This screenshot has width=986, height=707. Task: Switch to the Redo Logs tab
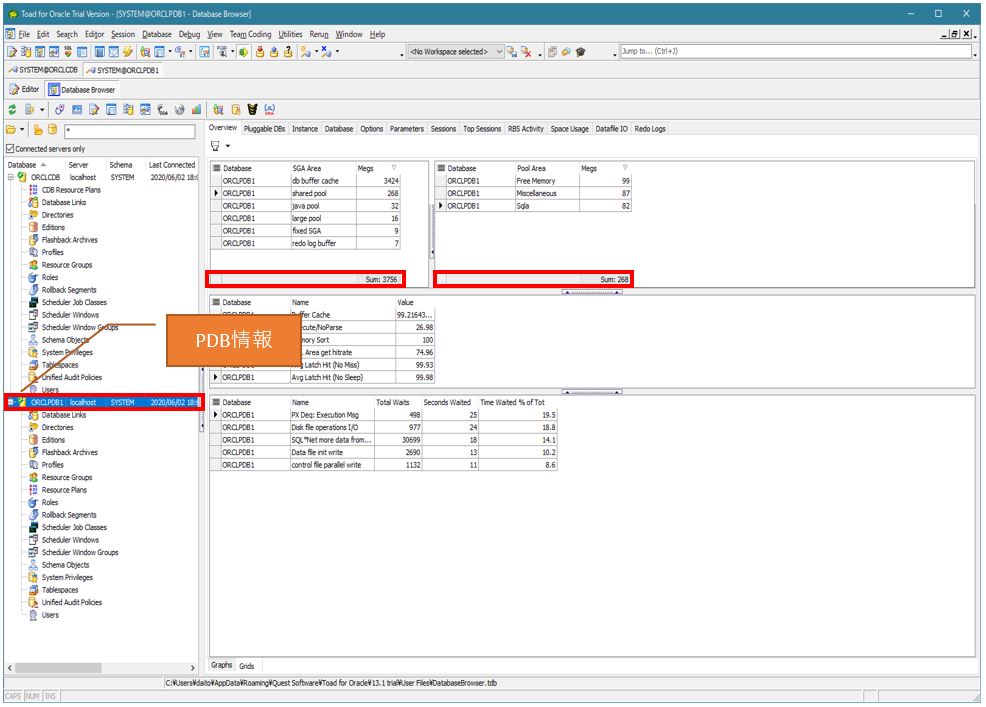(650, 129)
